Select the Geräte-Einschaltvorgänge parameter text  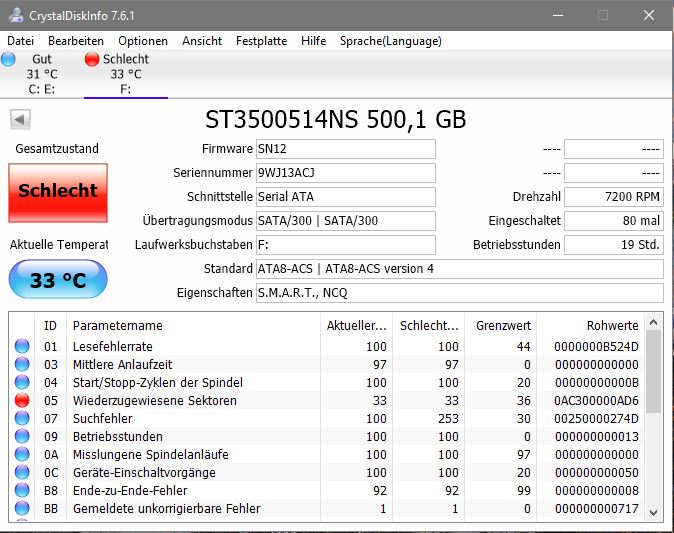(x=144, y=473)
